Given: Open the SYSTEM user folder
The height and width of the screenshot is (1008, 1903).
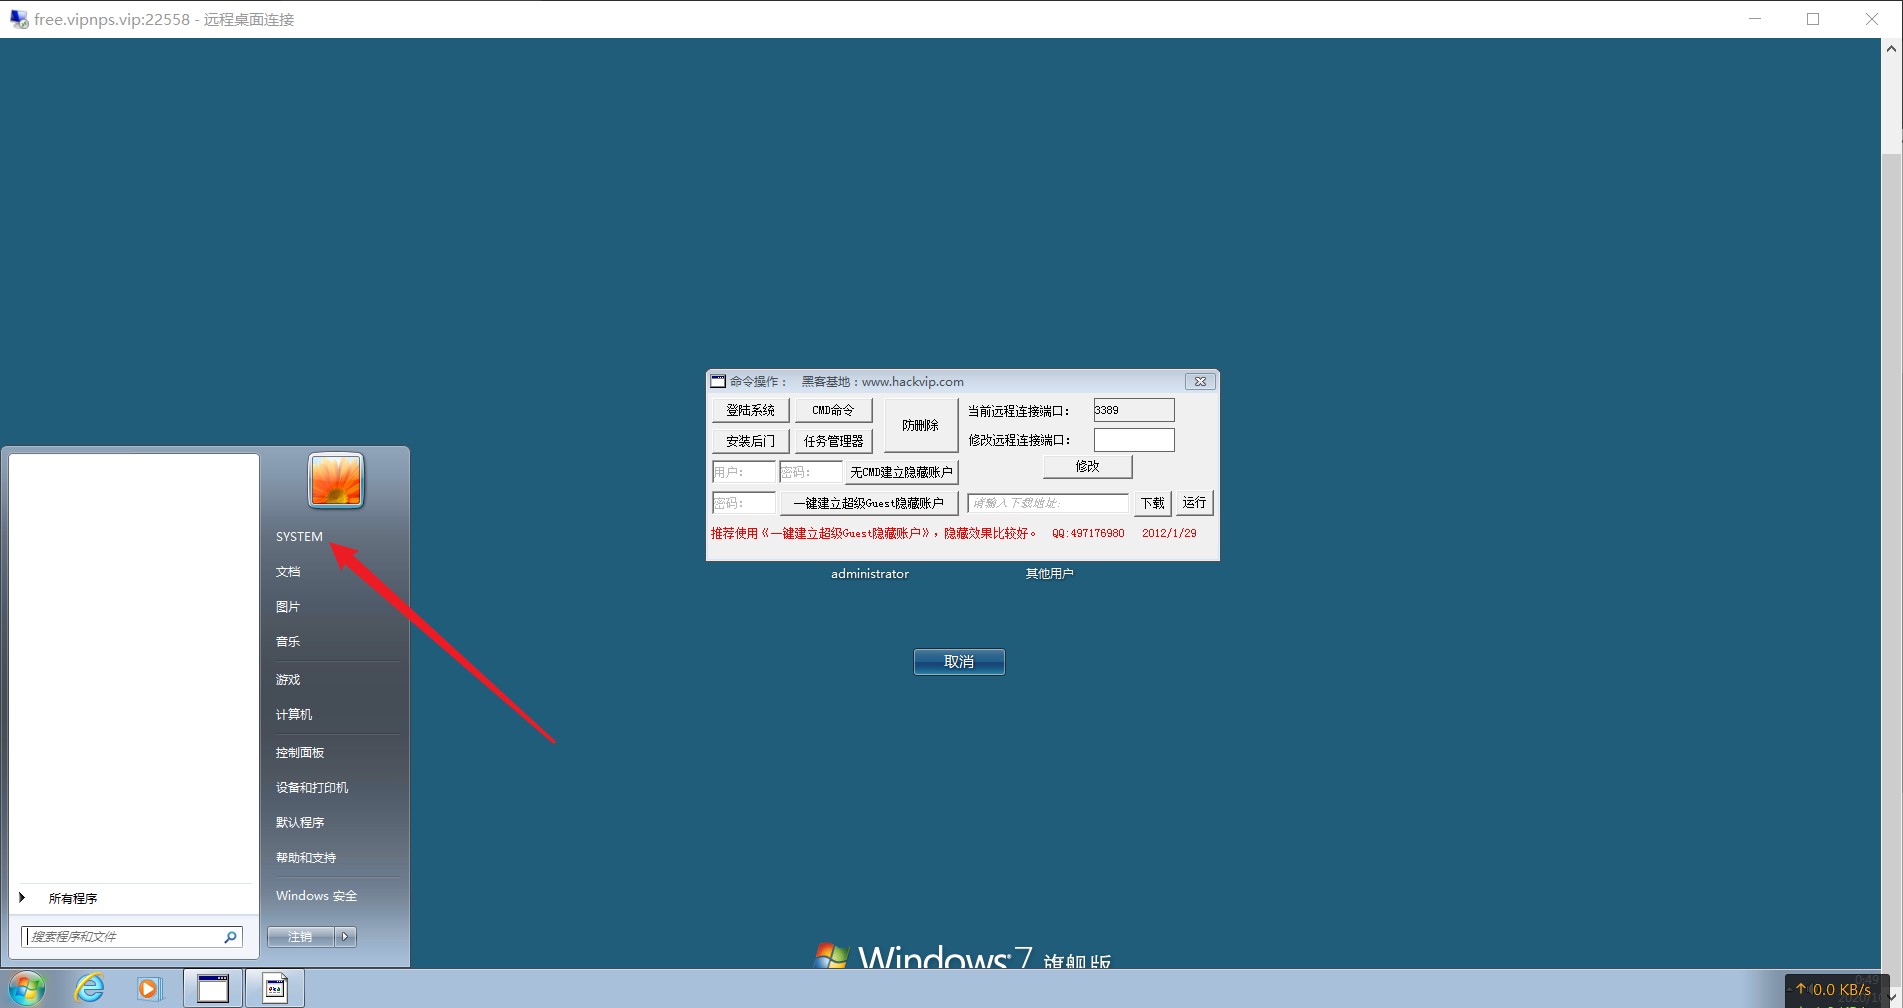Looking at the screenshot, I should tap(299, 537).
